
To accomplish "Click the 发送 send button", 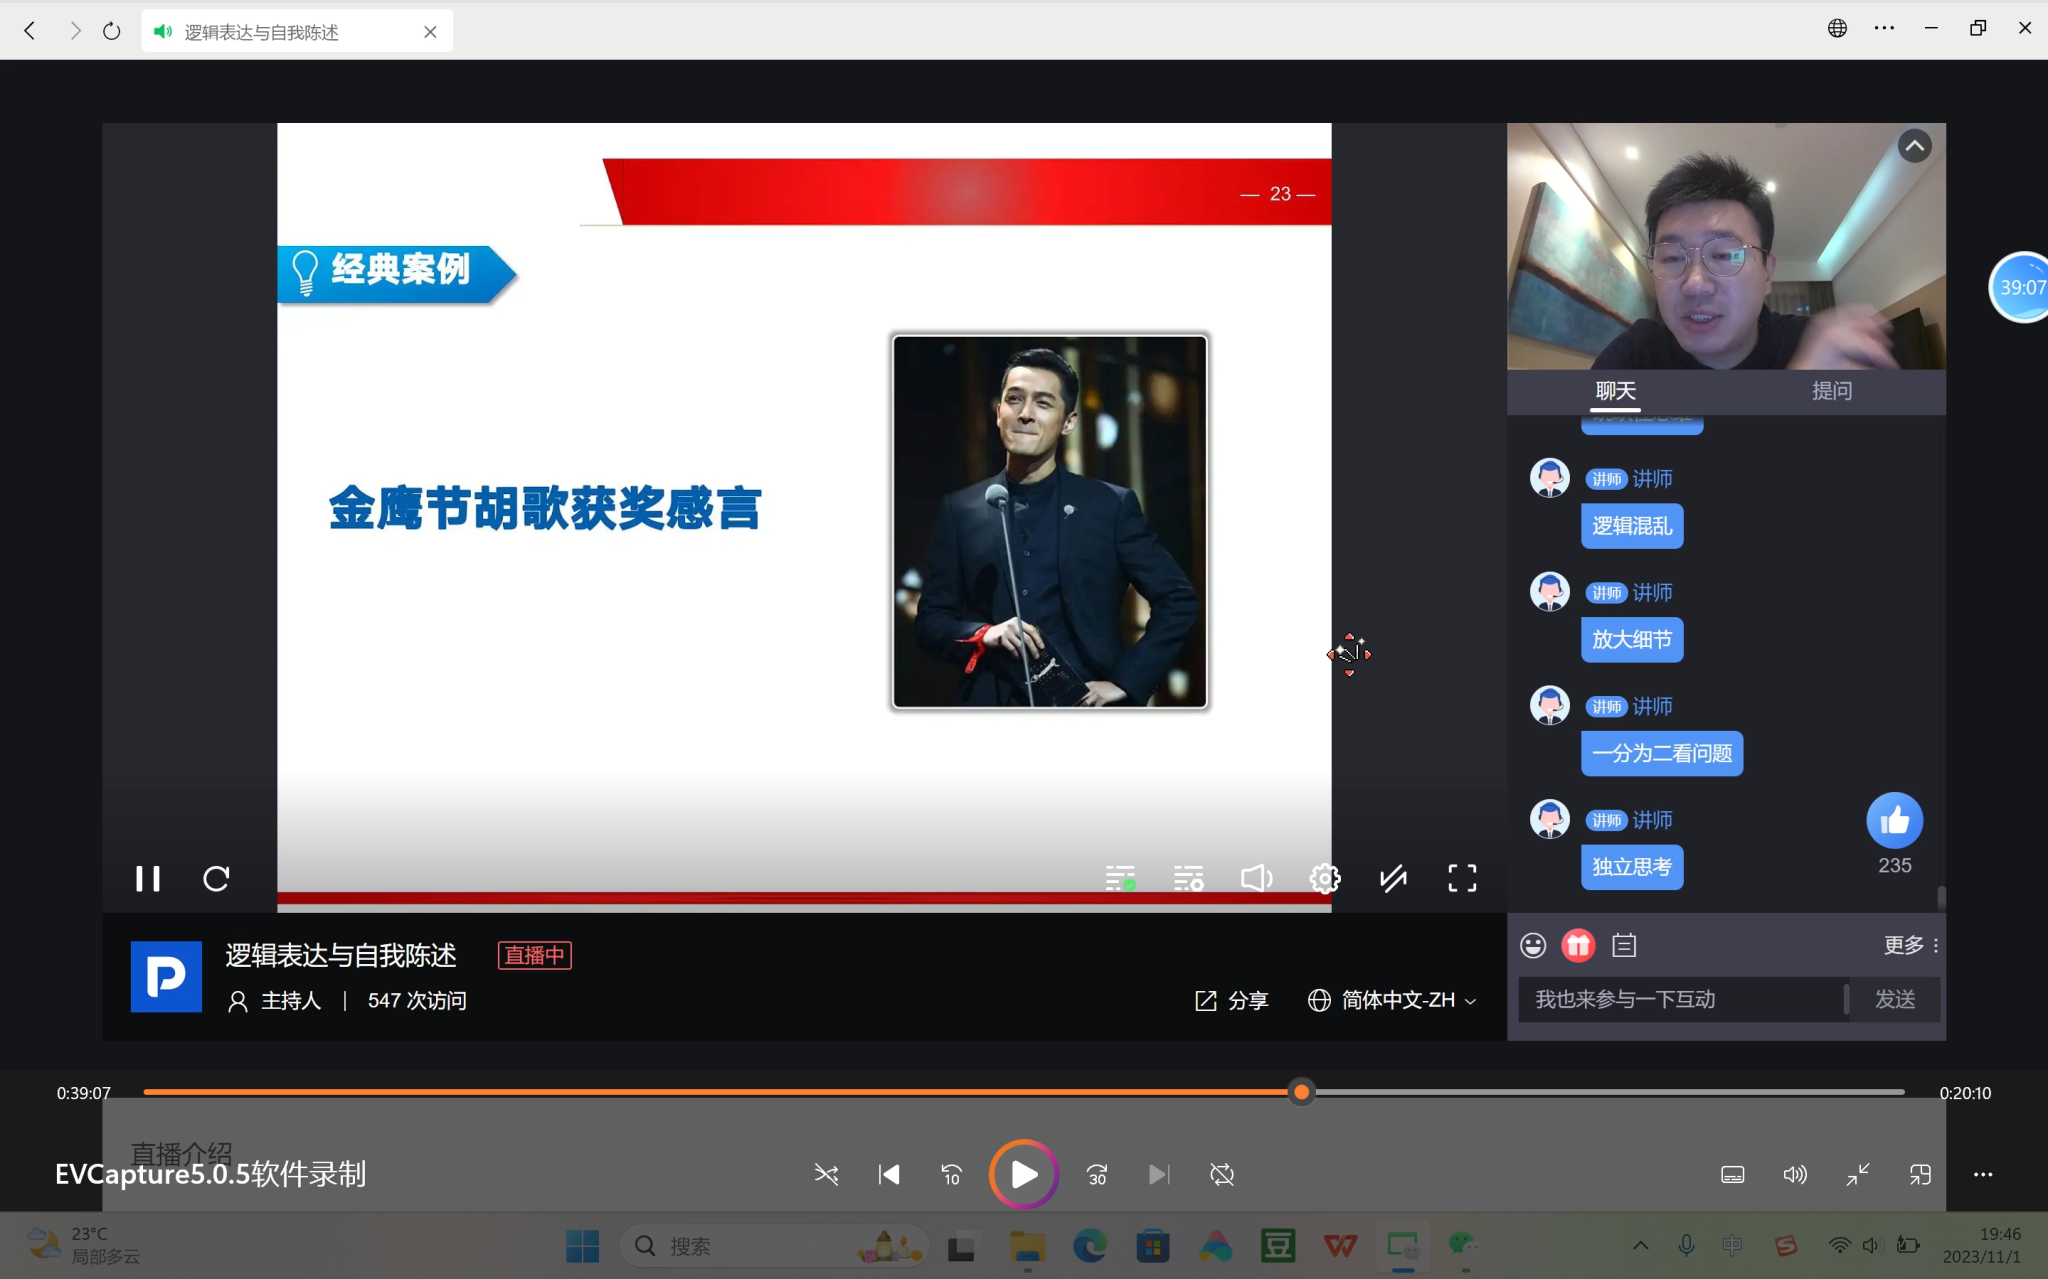I will 1894,999.
